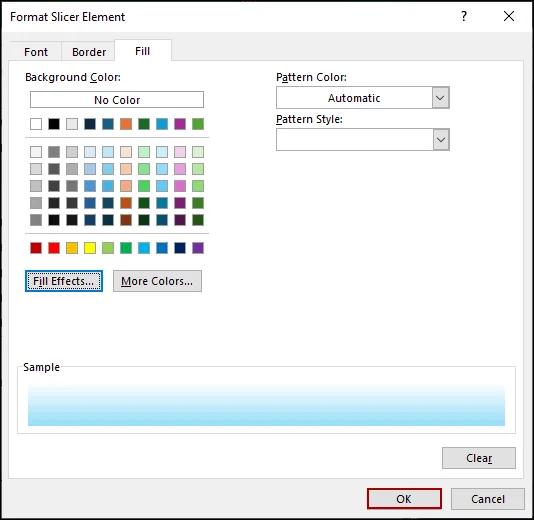Viewport: 534px width, 520px height.
Task: Choose light blue in the standard colors row
Action: [144, 248]
